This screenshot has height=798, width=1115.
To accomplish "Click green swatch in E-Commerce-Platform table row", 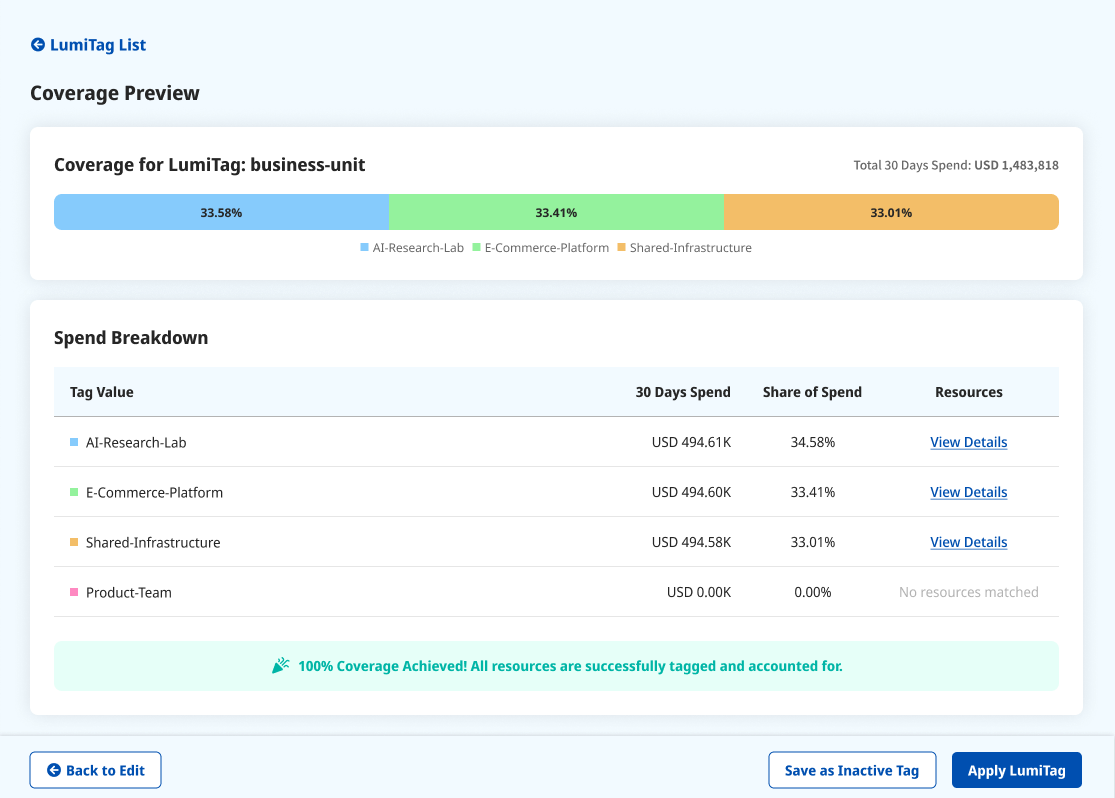I will (x=74, y=492).
